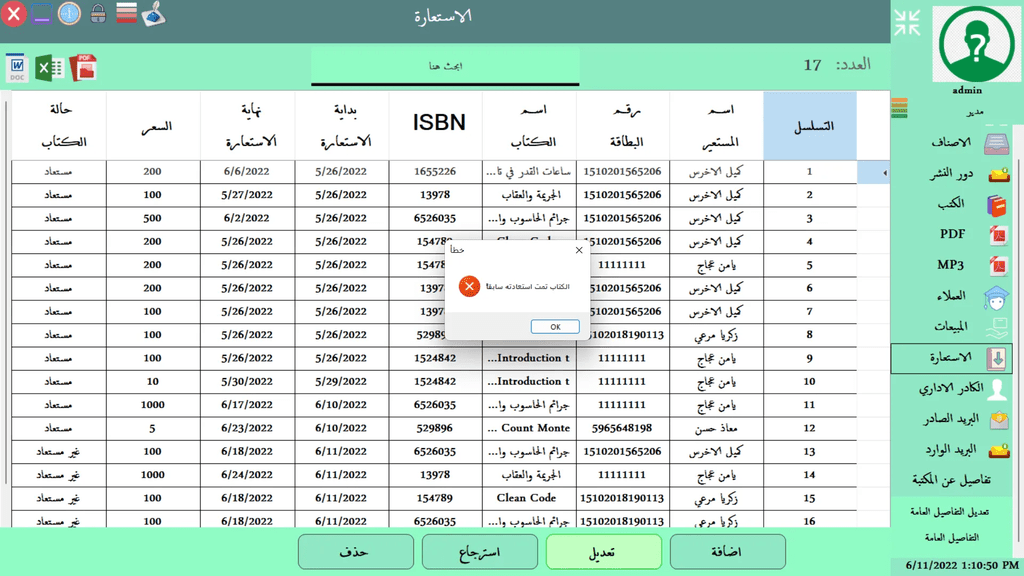Click the books icon beside الكتب

997,205
